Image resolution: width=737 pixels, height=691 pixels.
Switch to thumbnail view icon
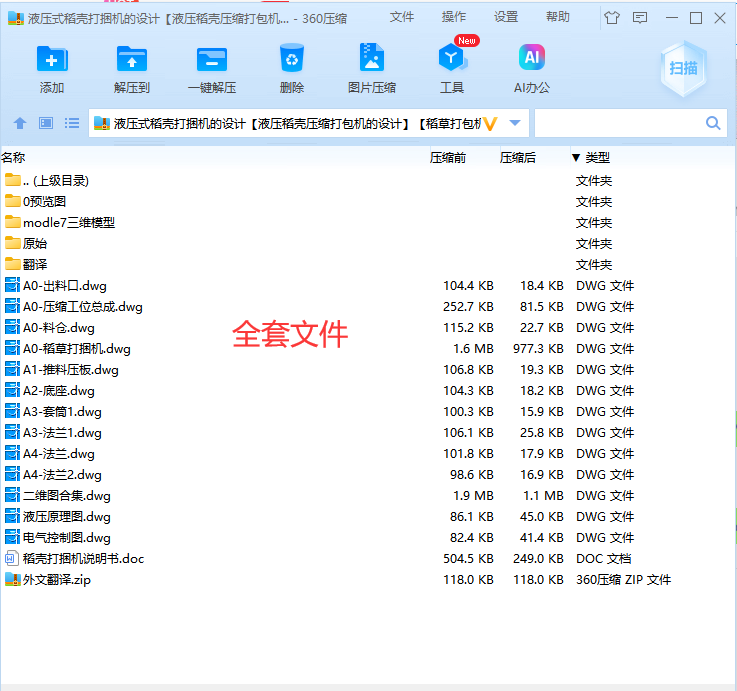coord(46,123)
